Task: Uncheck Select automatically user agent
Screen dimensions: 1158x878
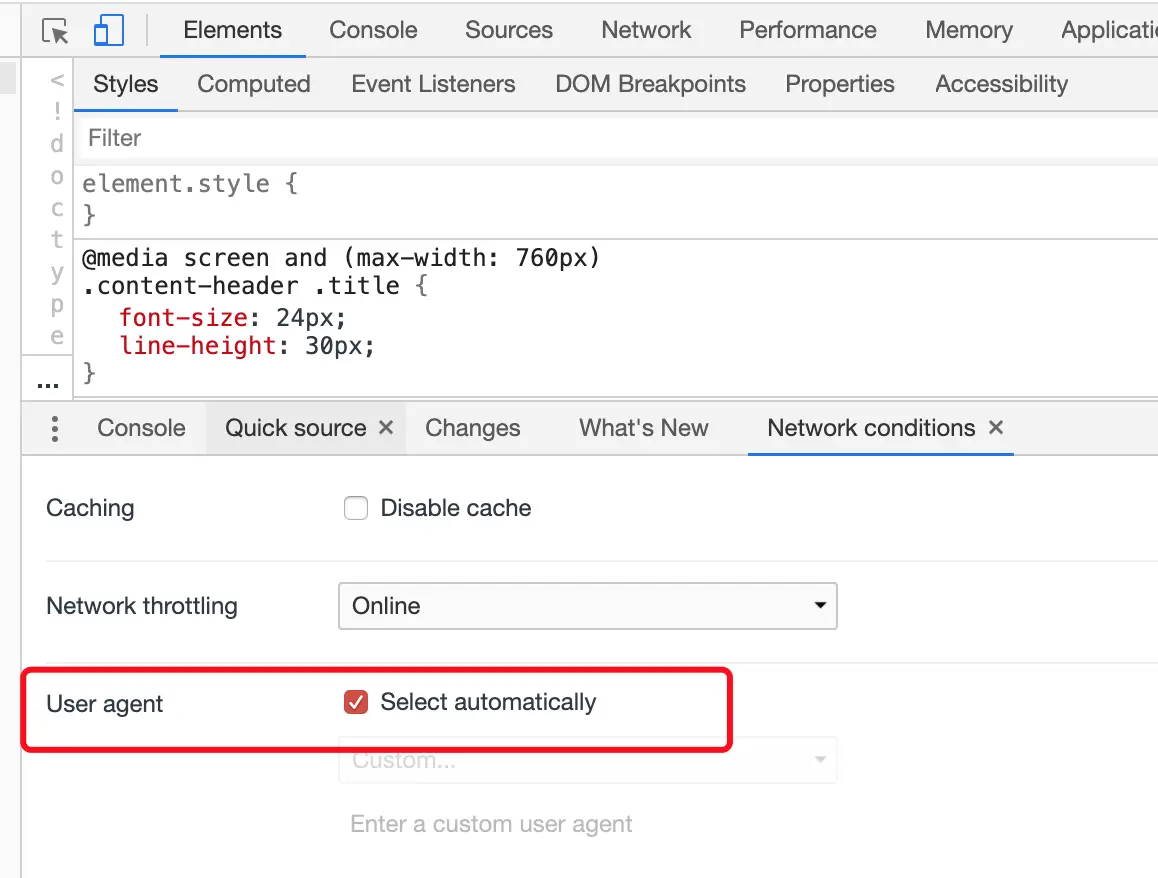Action: (356, 703)
